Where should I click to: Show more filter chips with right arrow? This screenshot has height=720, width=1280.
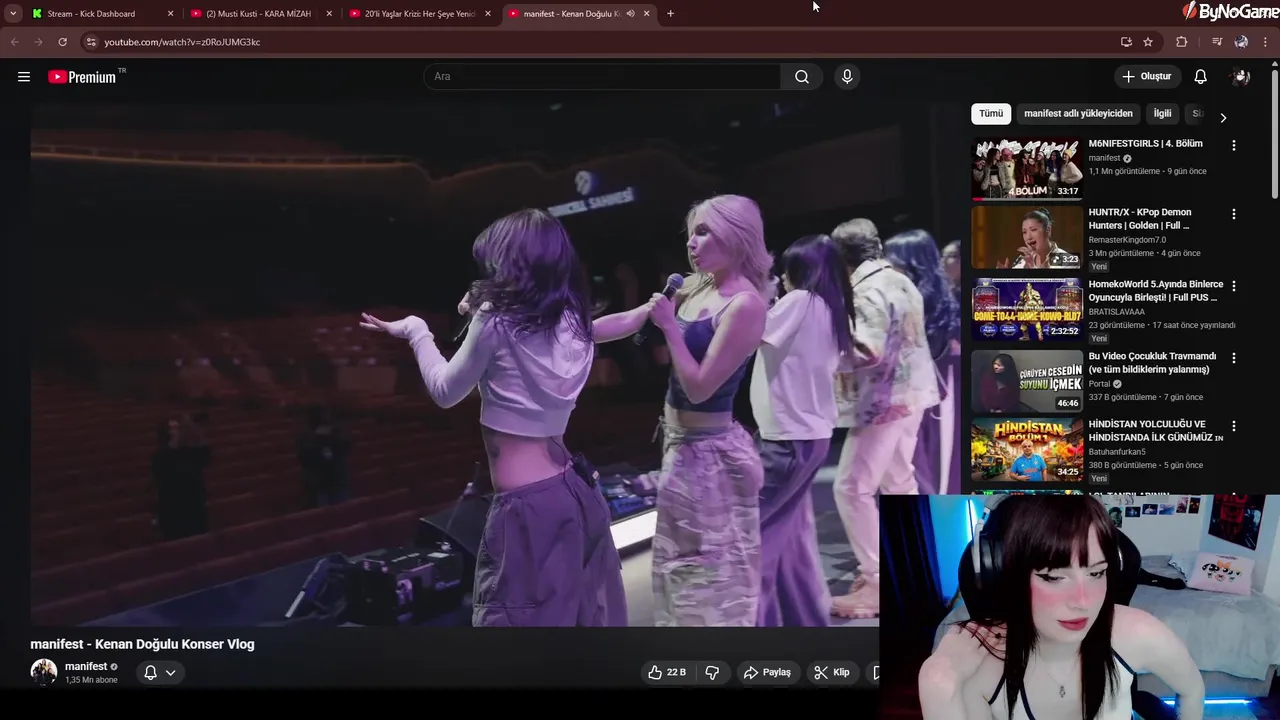(1222, 117)
